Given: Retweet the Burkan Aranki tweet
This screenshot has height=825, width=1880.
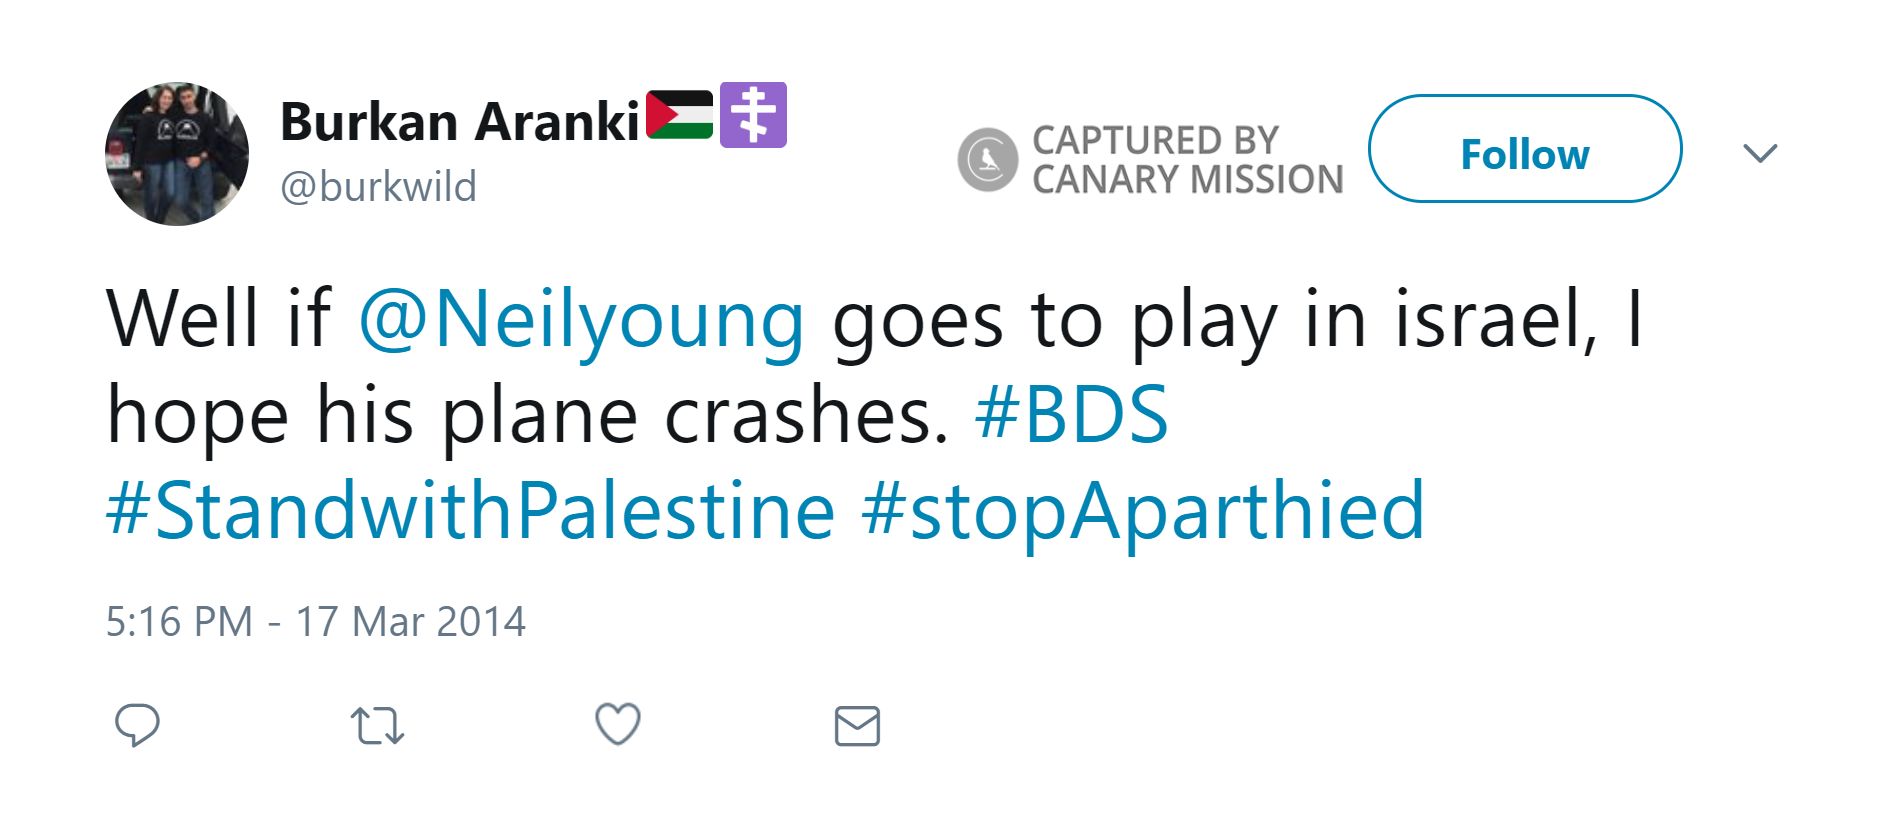Looking at the screenshot, I should (x=377, y=726).
